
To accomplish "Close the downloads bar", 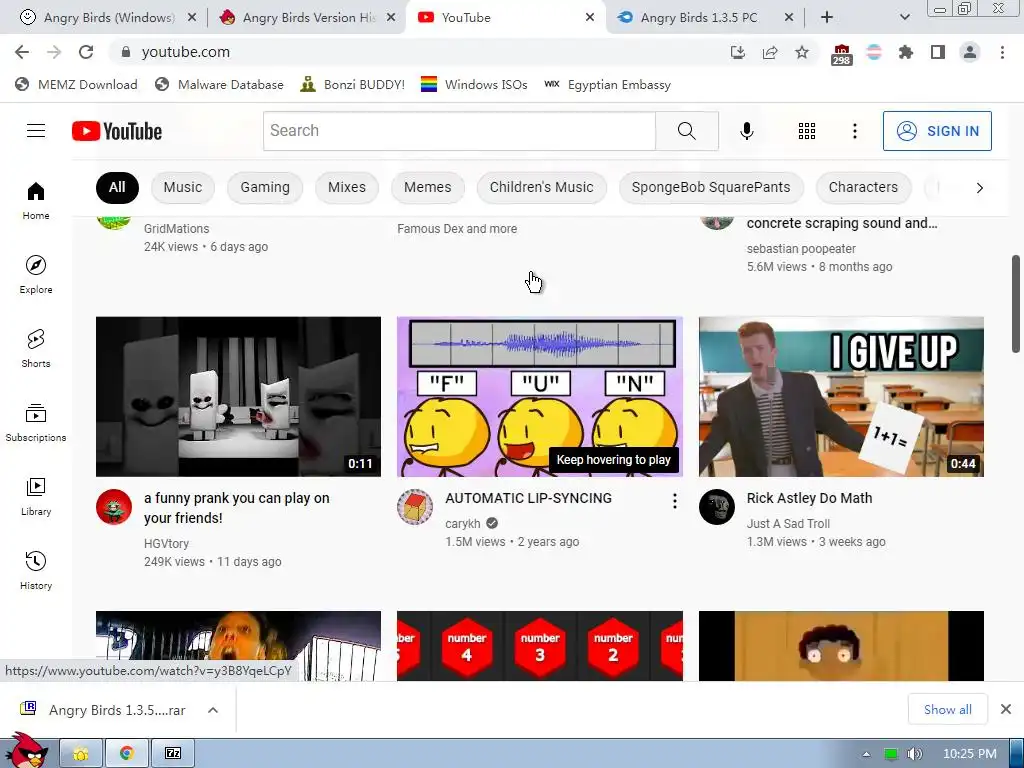I will [x=1006, y=709].
